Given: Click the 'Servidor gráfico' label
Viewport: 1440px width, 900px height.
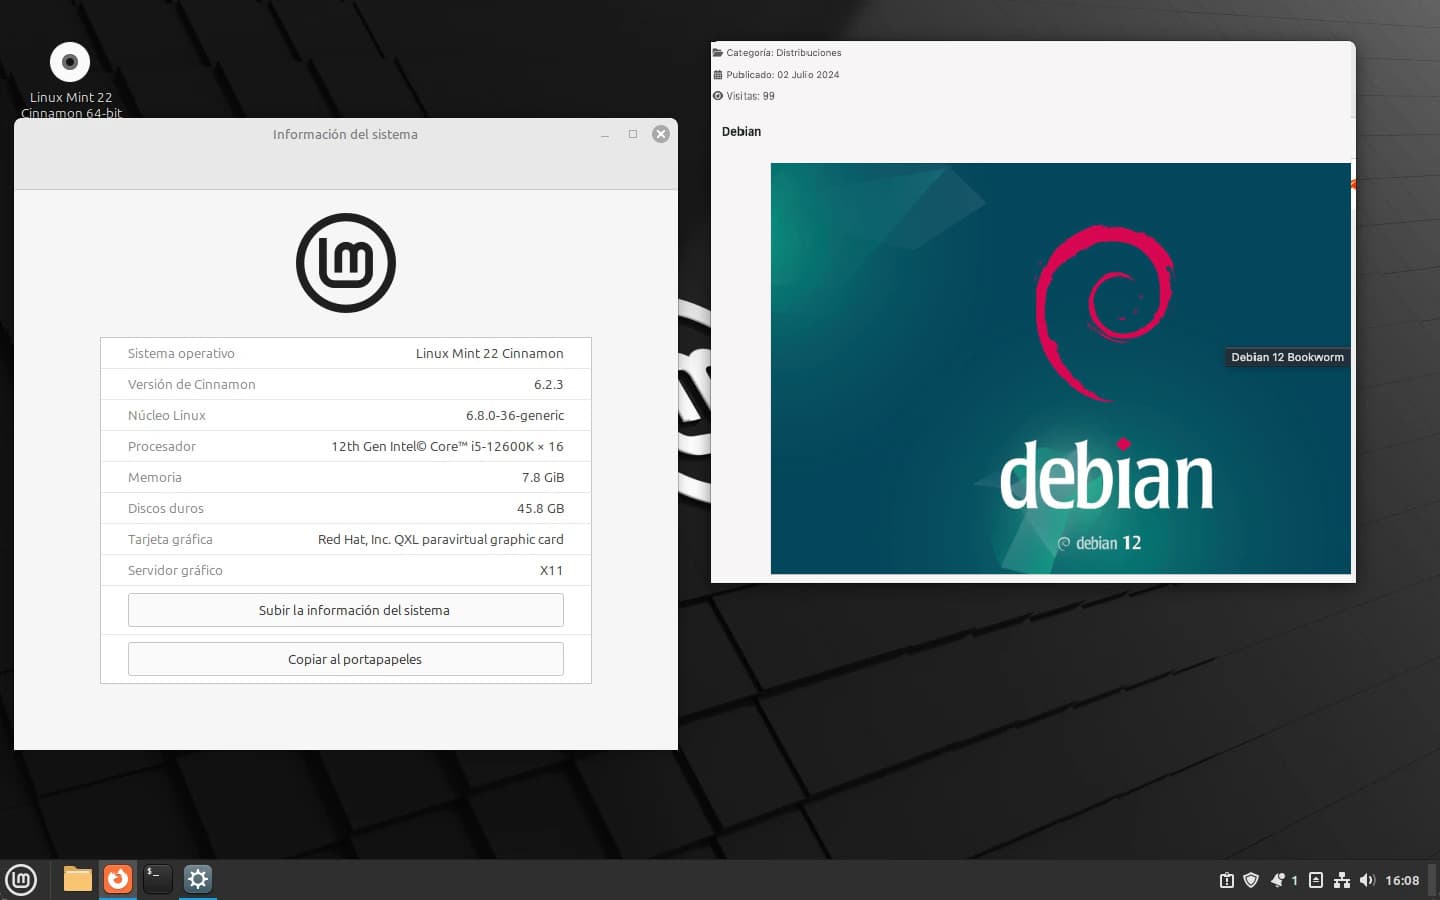Looking at the screenshot, I should pos(175,570).
